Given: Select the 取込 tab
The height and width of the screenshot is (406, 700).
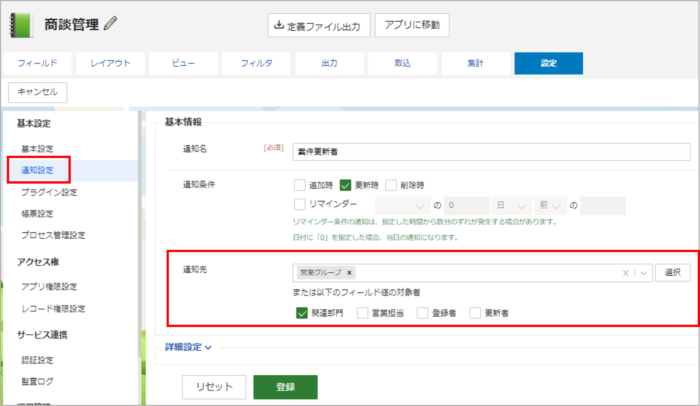Looking at the screenshot, I should coord(402,63).
